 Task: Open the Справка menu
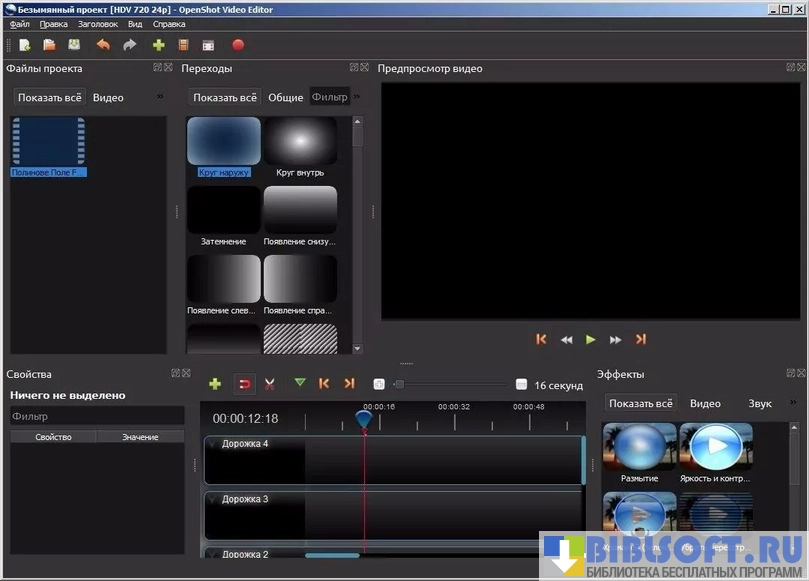pos(169,24)
